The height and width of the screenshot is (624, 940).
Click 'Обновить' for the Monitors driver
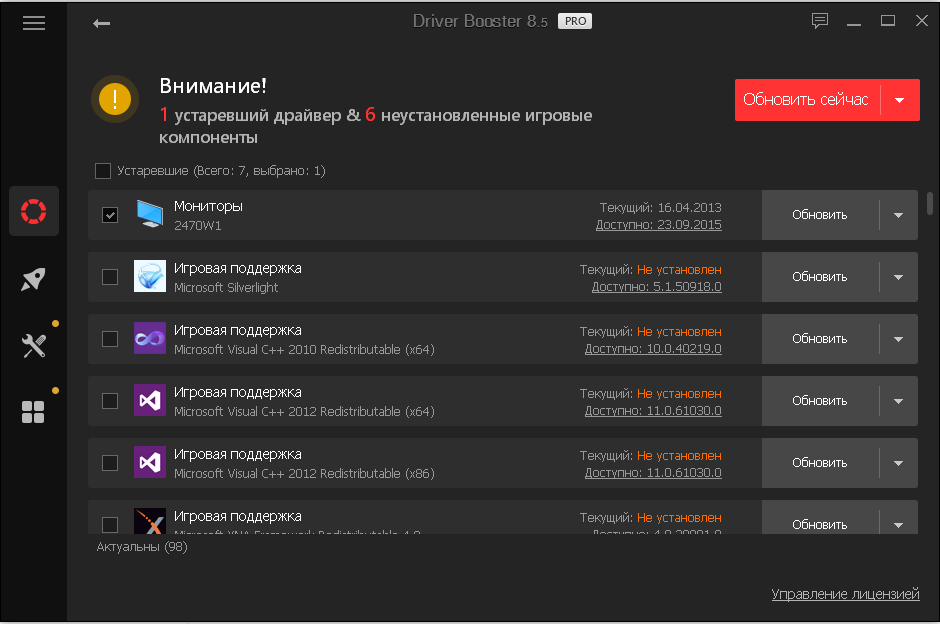(x=820, y=215)
